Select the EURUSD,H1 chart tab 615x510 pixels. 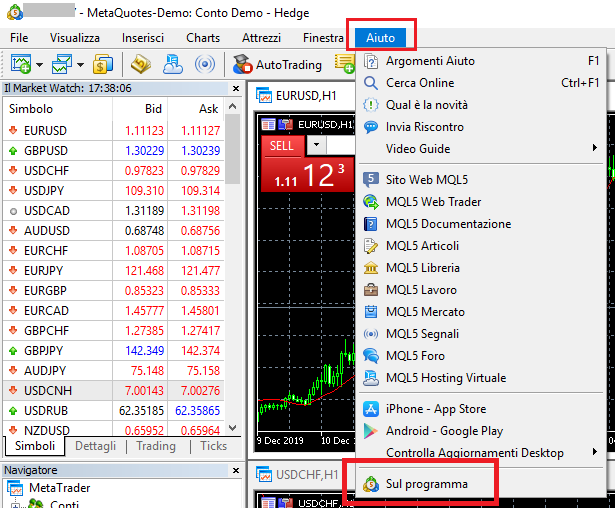[x=297, y=96]
